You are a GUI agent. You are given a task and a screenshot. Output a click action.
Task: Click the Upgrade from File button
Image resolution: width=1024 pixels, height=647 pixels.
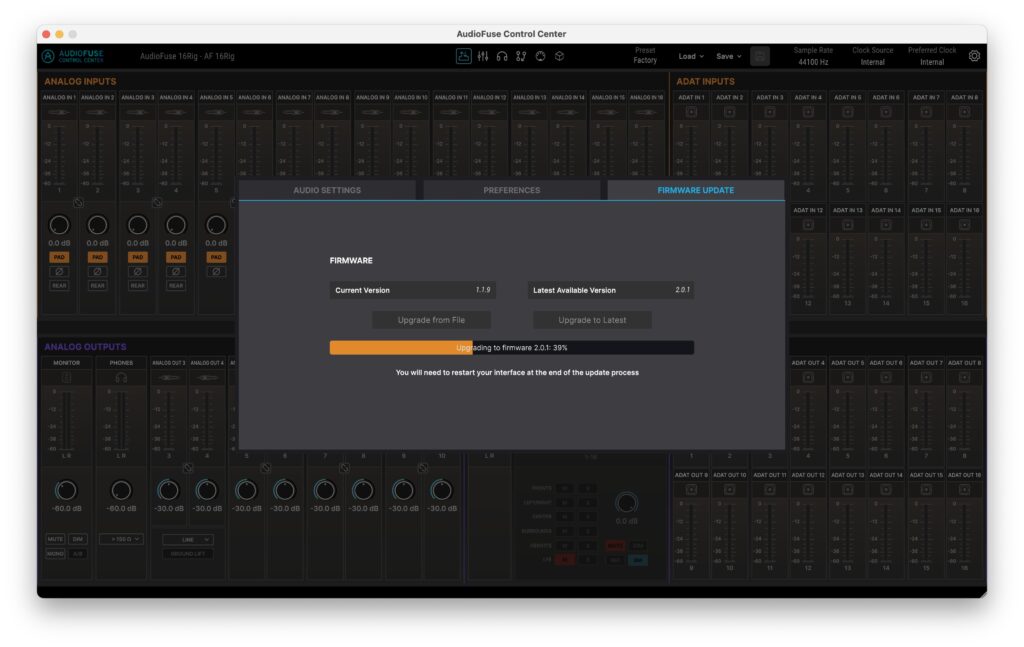point(432,320)
